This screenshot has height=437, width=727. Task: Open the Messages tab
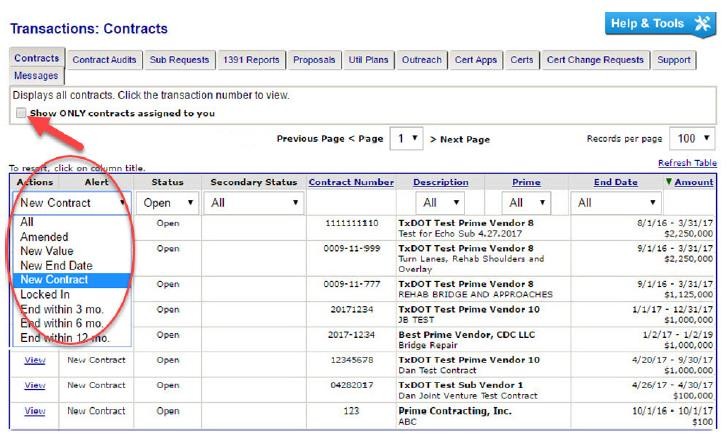coord(35,76)
